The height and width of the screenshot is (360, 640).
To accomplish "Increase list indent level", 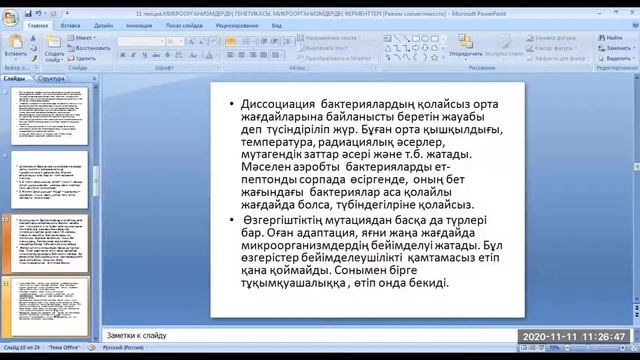I will (x=275, y=42).
